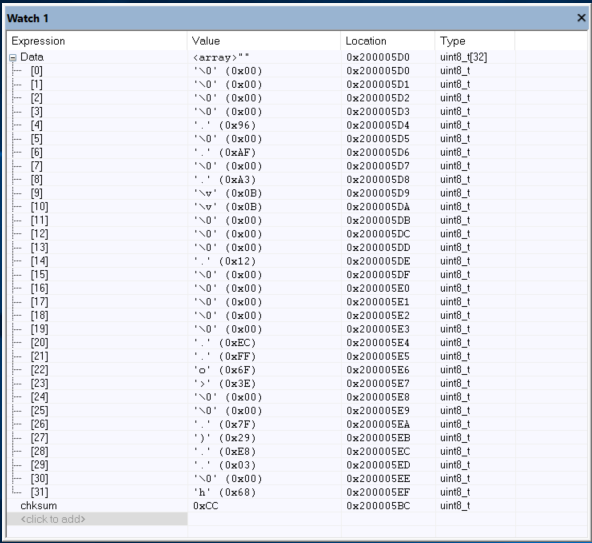Click value '.' (0x96)
Image resolution: width=592 pixels, height=543 pixels.
point(224,125)
